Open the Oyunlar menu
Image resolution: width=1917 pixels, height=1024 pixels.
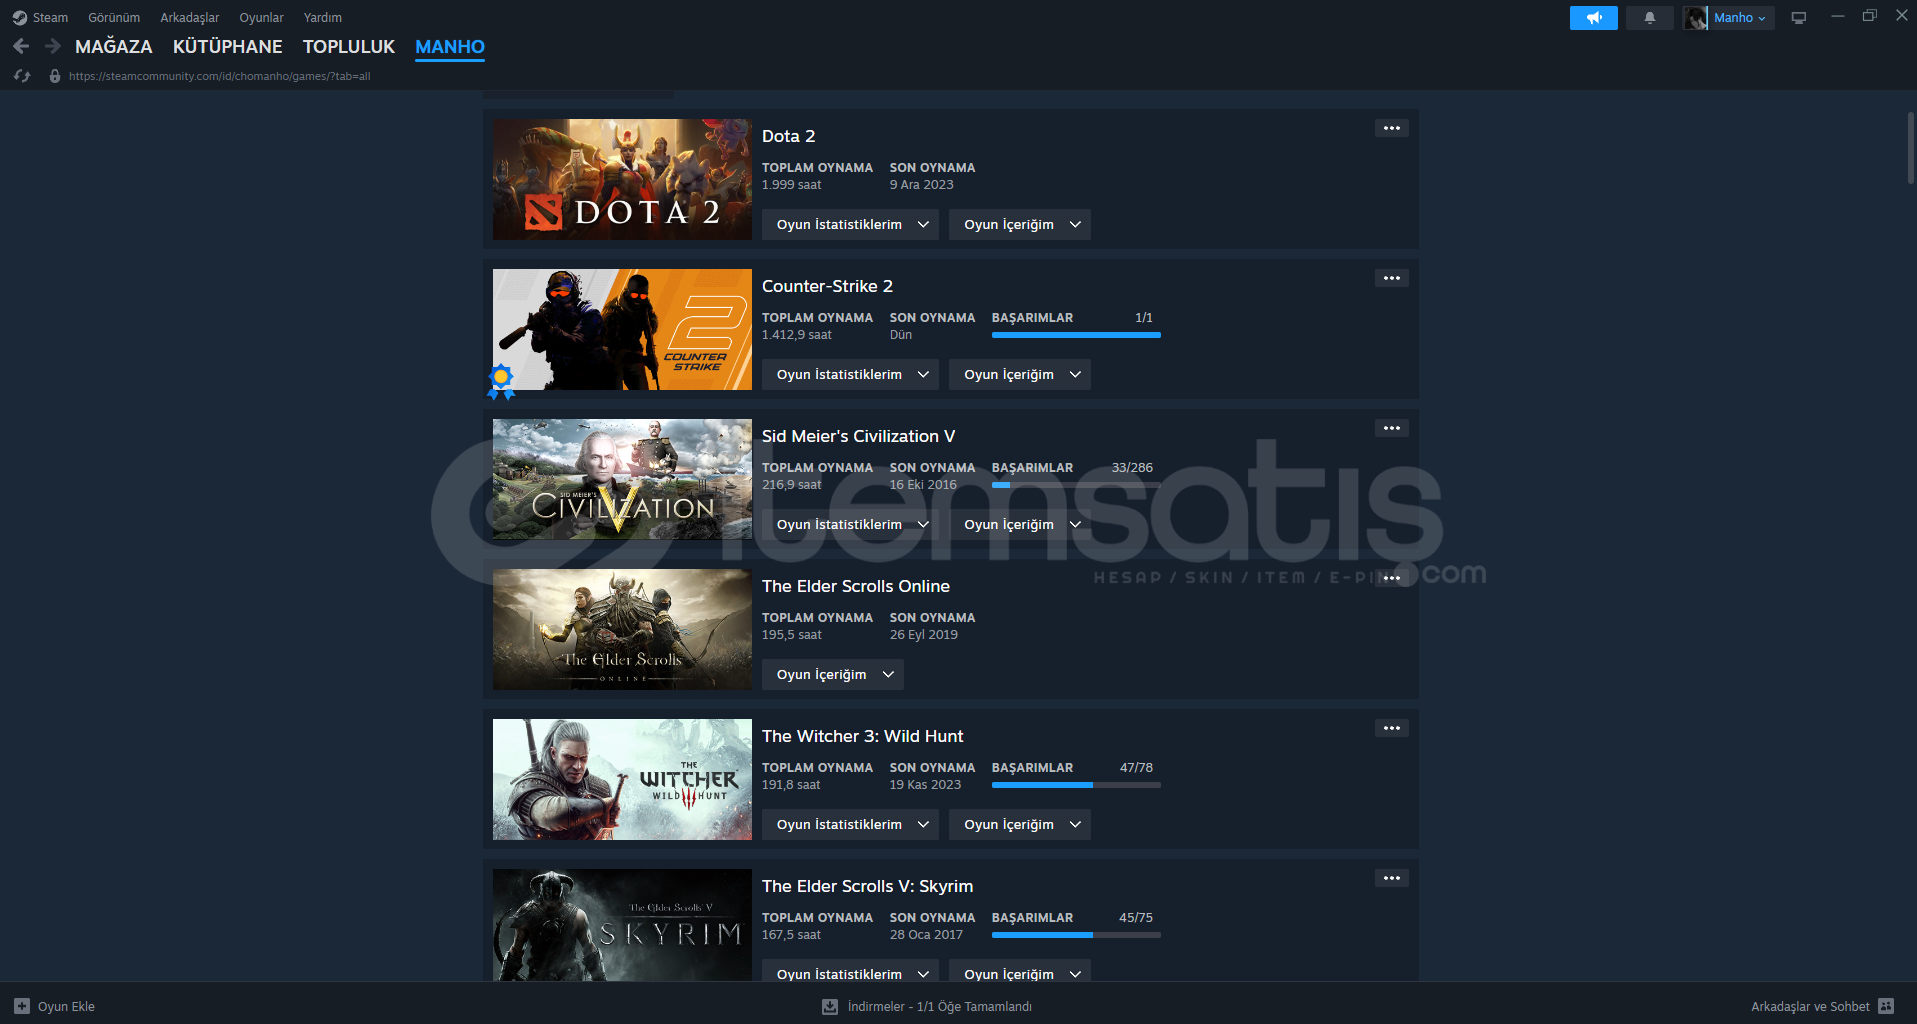click(x=261, y=18)
